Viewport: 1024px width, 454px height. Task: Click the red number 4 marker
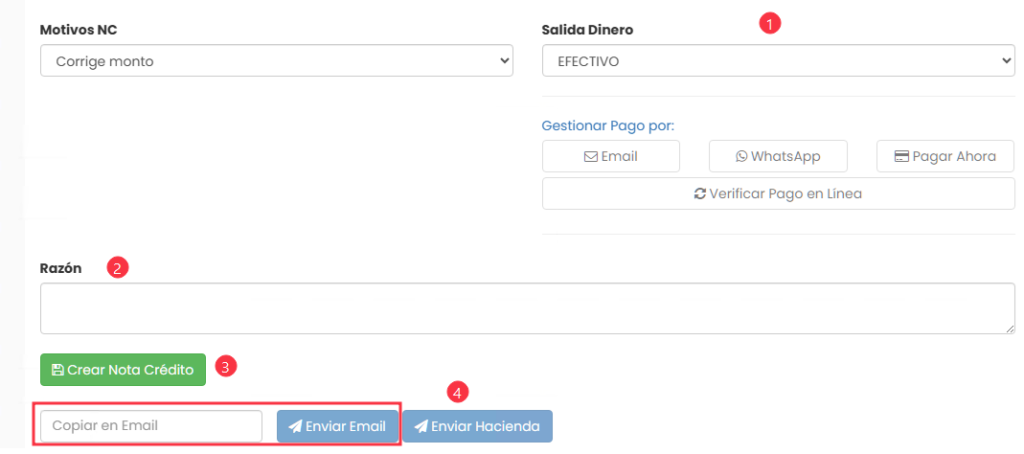(x=457, y=392)
